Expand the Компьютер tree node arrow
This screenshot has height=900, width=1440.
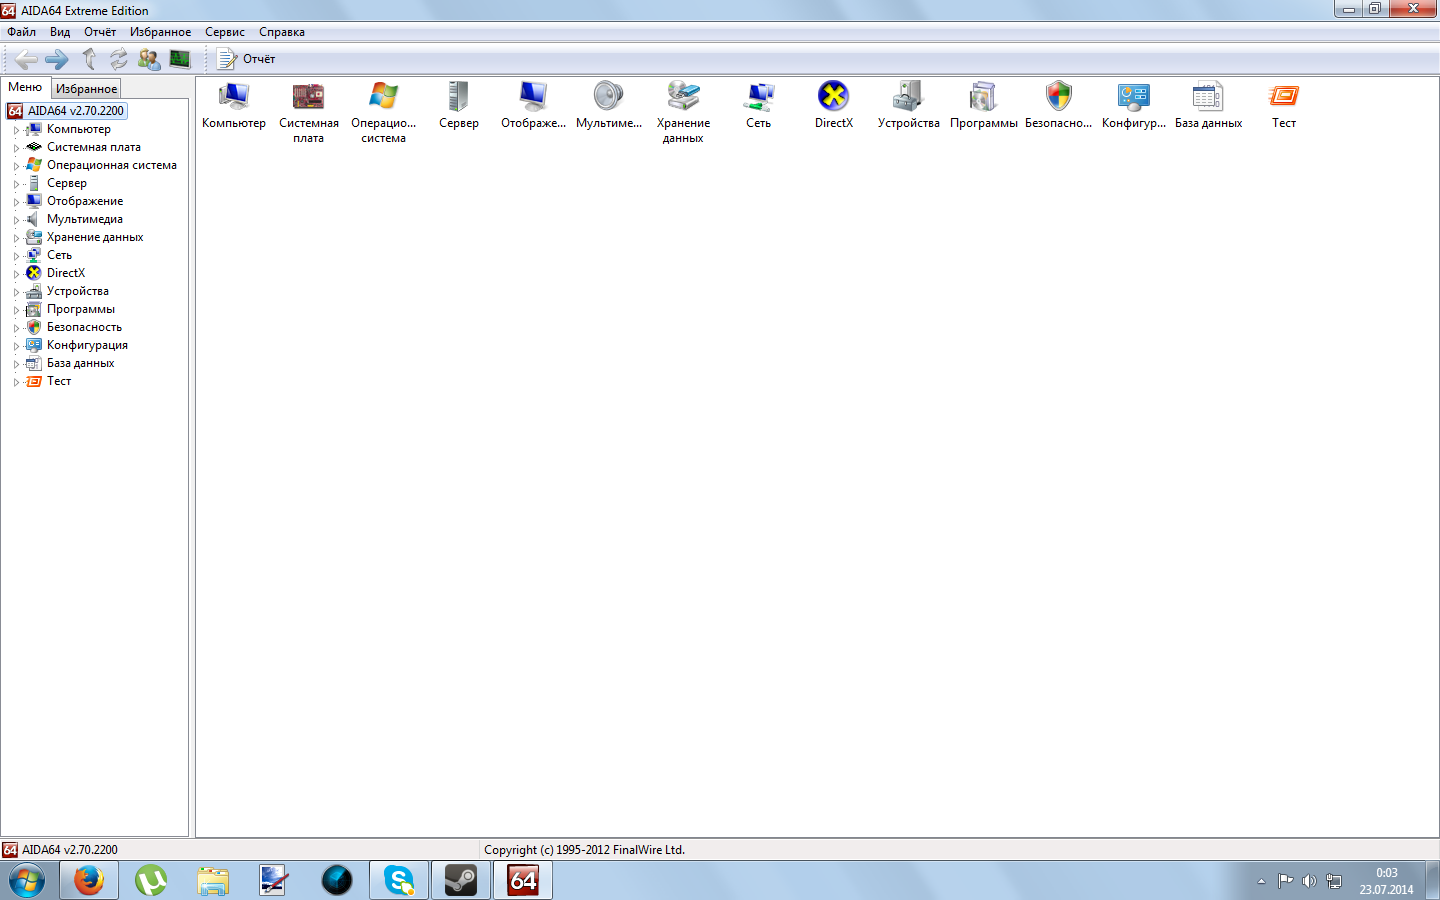coord(16,130)
